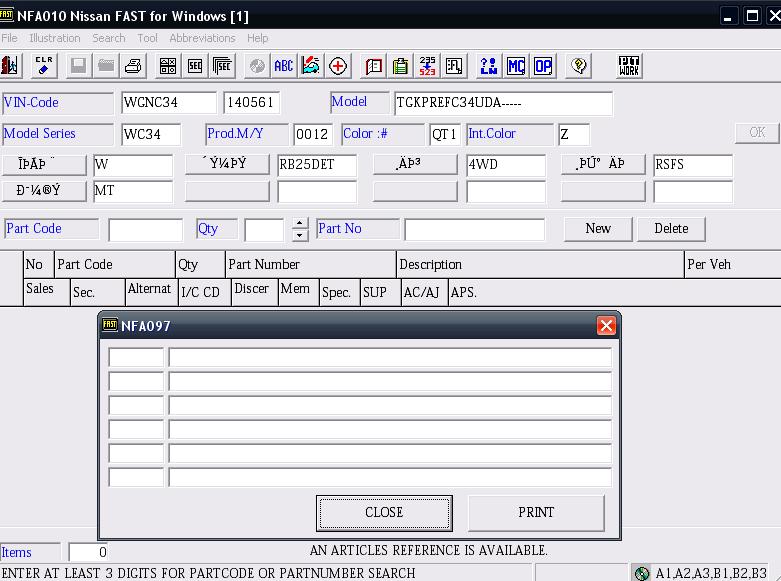Open the File menu

9,38
